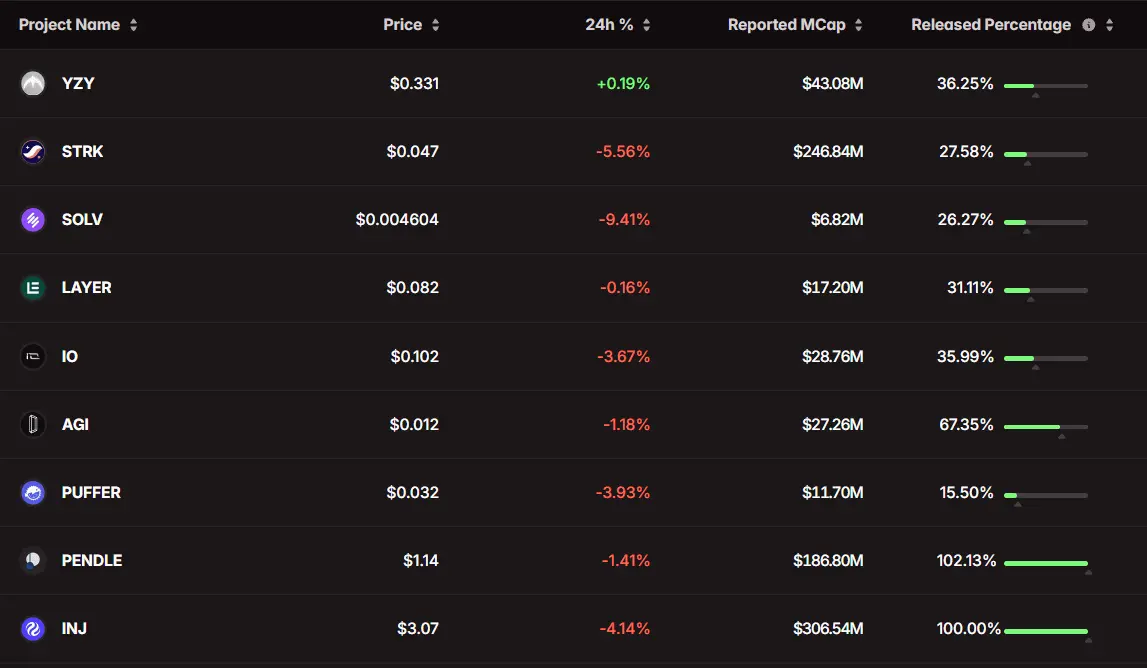The image size is (1147, 668).
Task: Open the PENDLE project name link
Action: click(92, 561)
